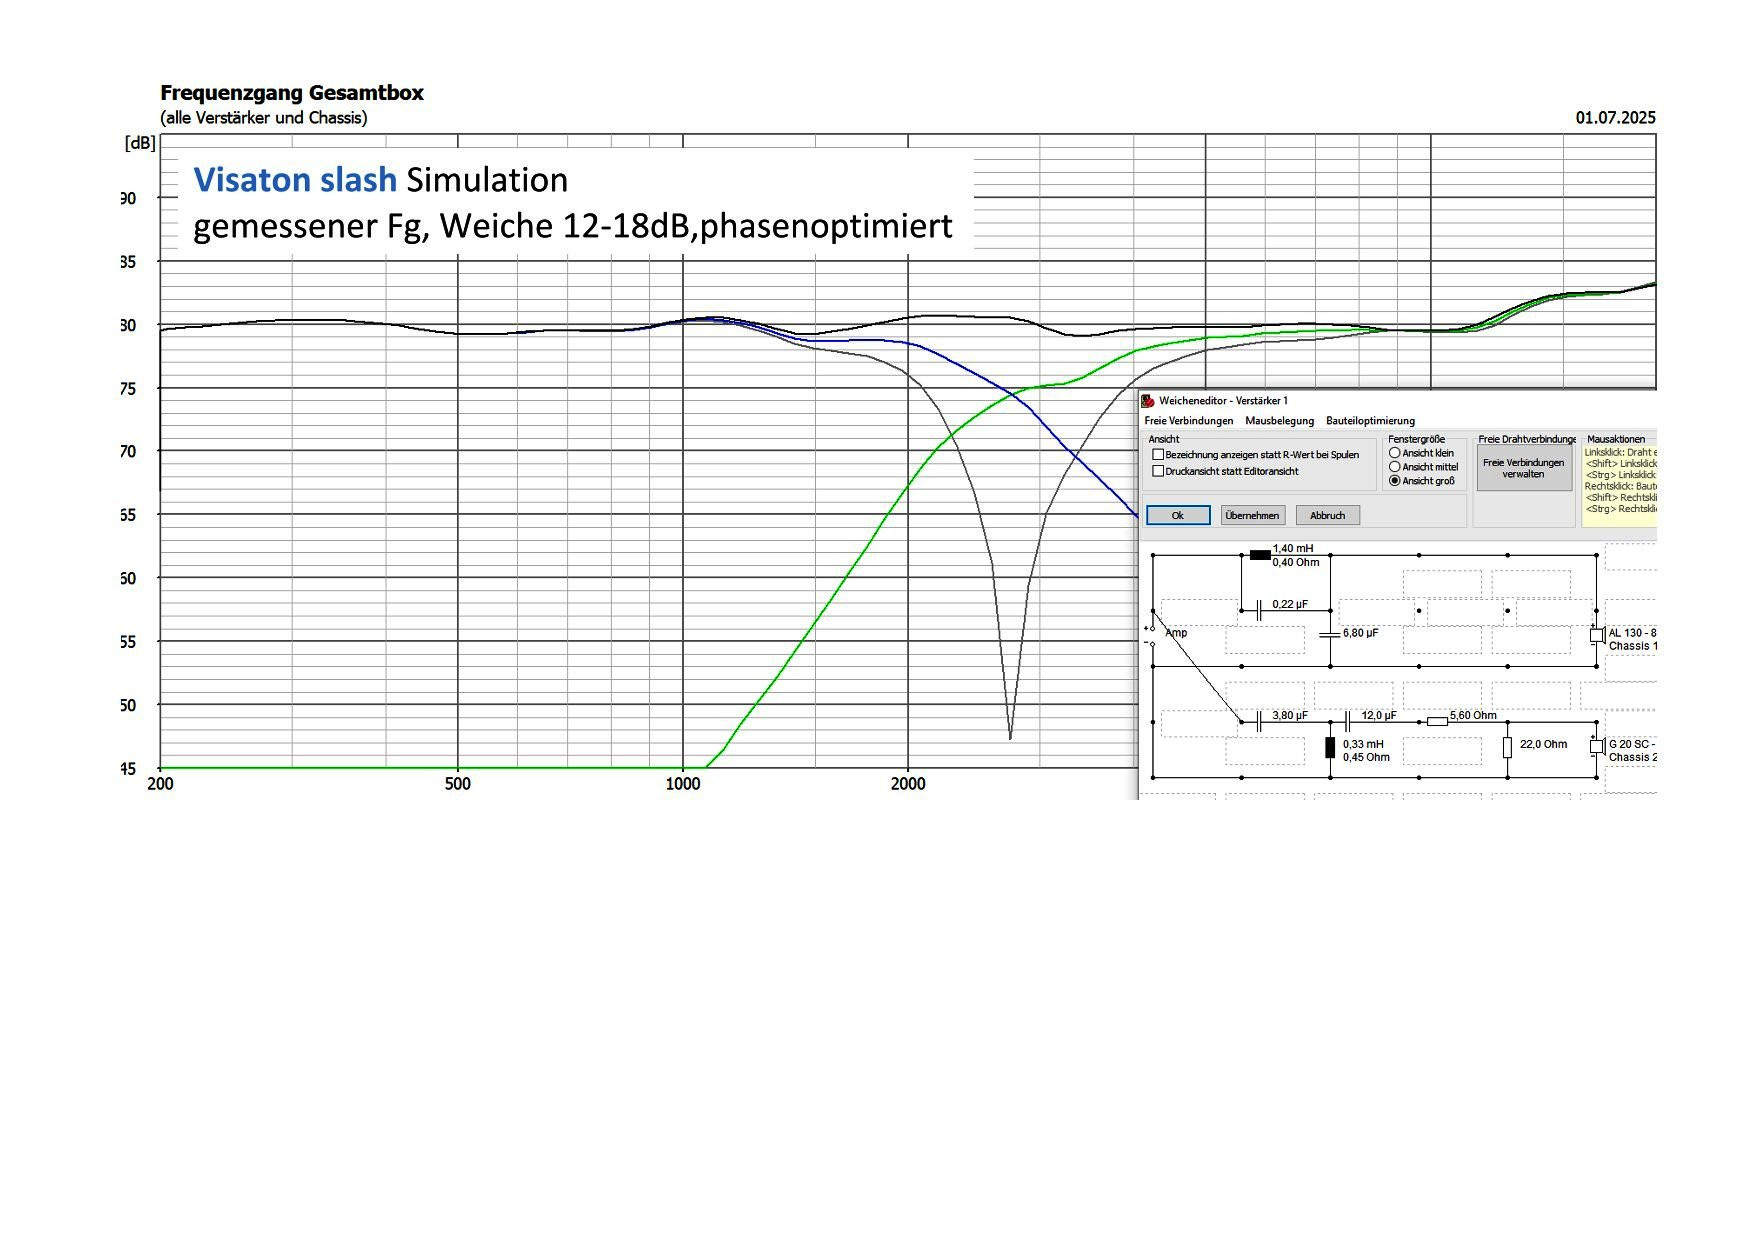Click Freie Verbindungen verwalten button
1753x1240 pixels.
[x=1523, y=468]
